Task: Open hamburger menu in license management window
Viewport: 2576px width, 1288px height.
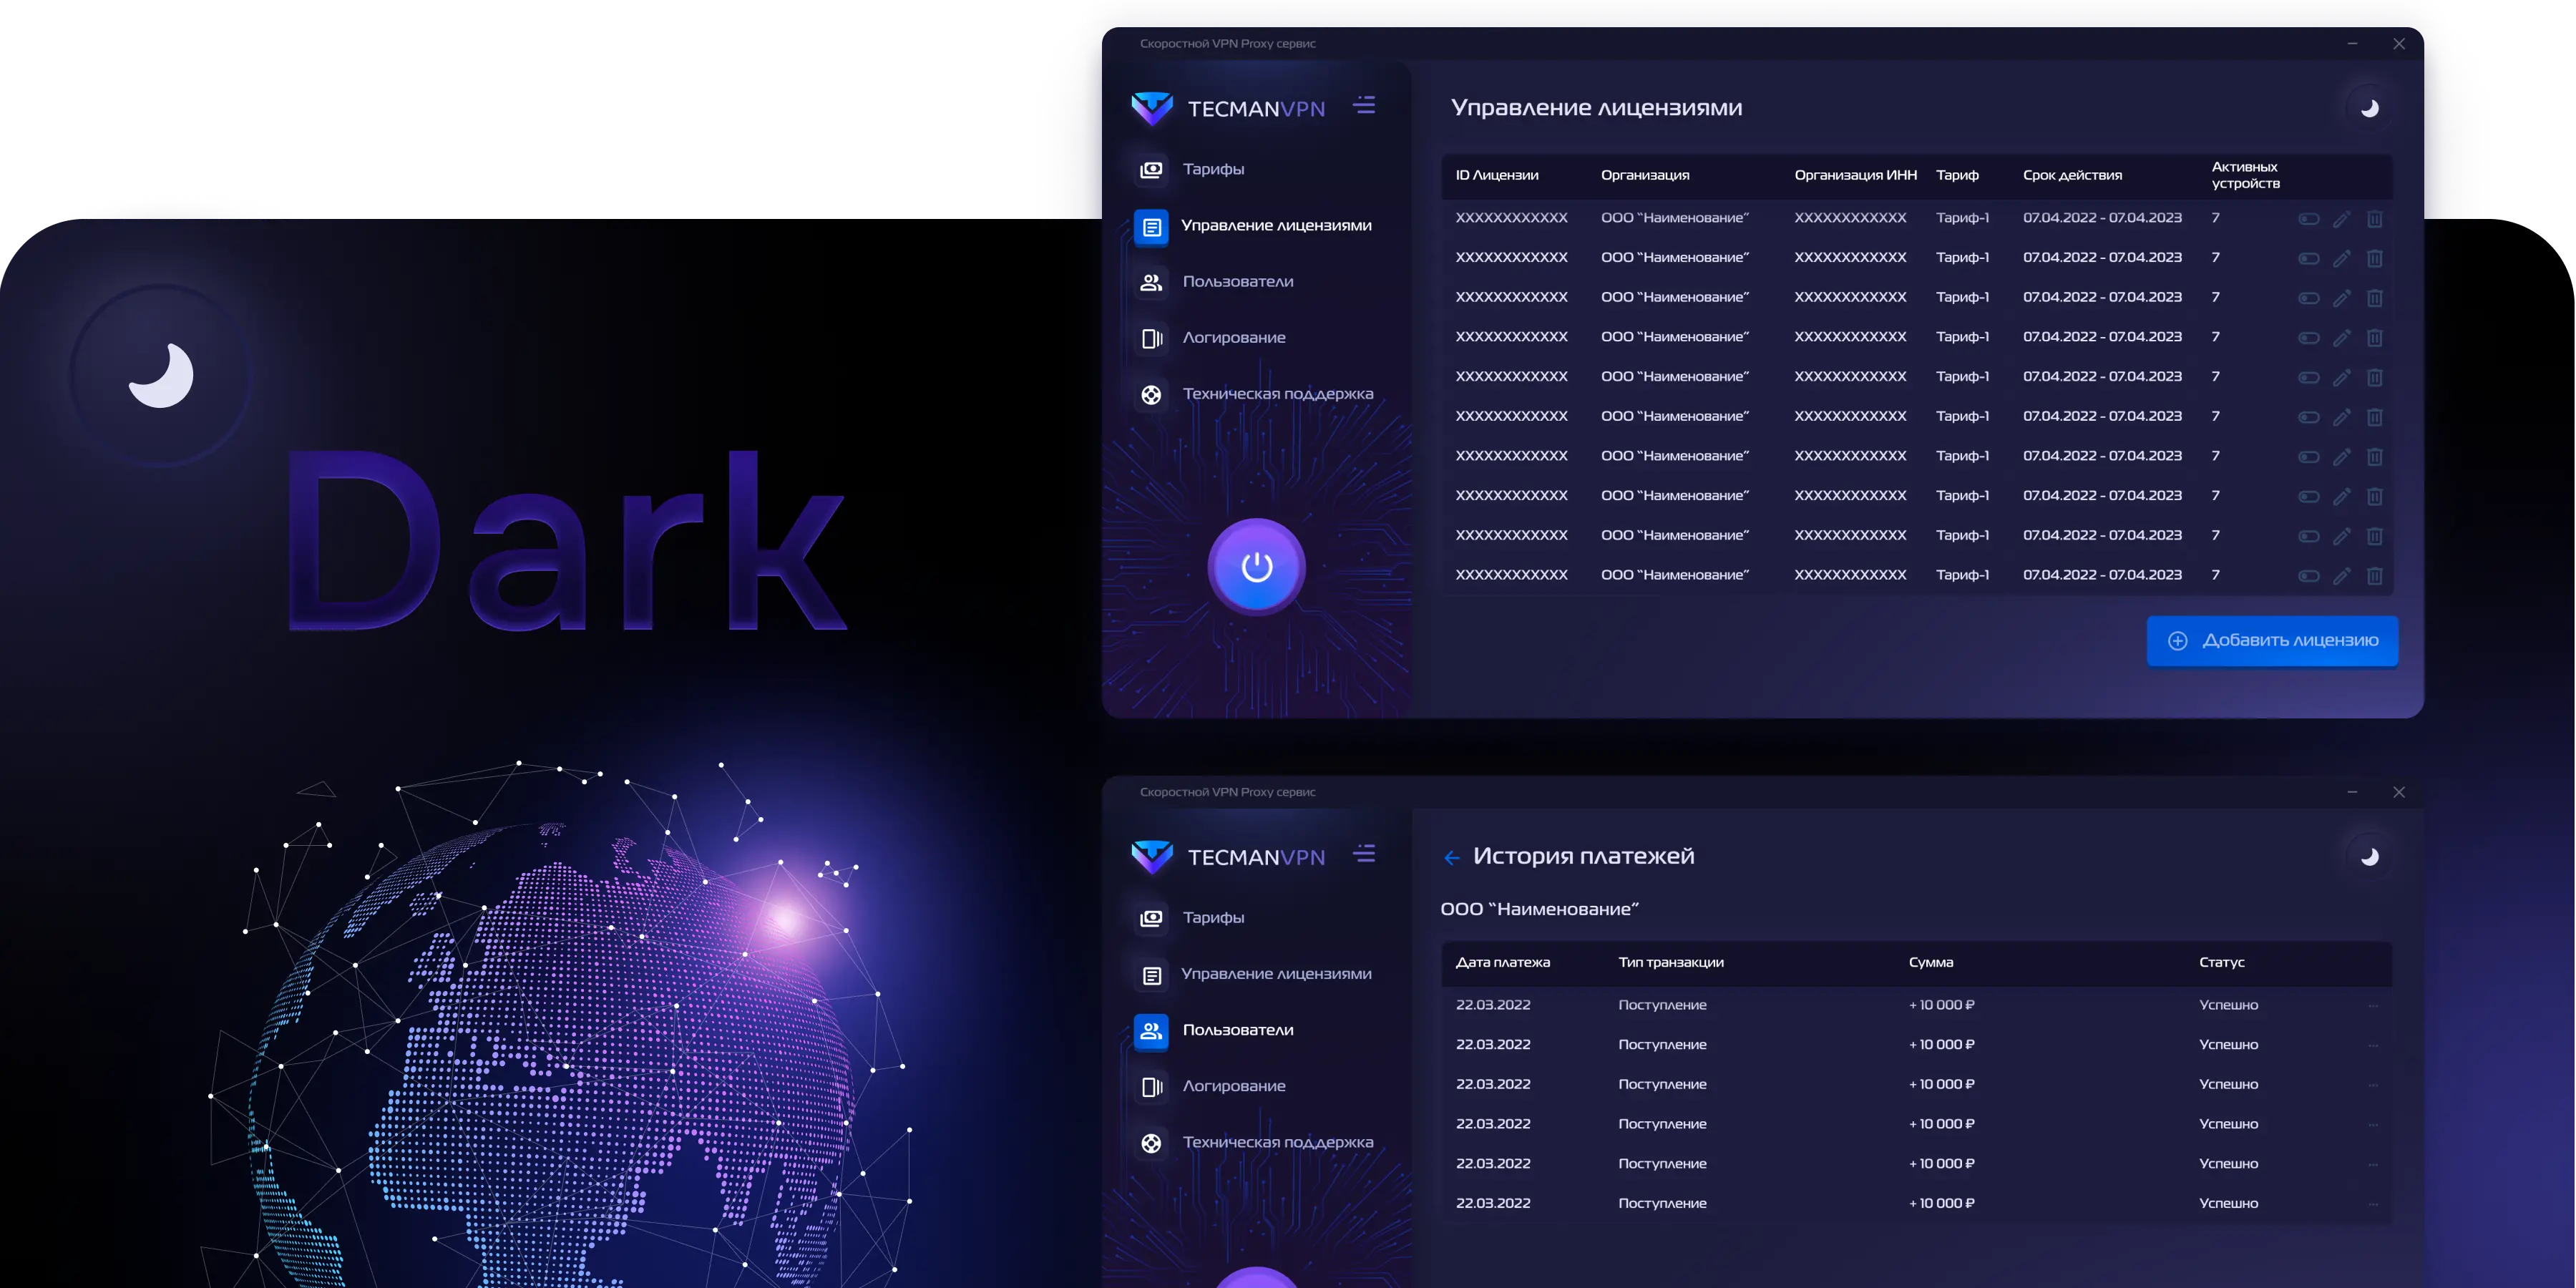Action: [1364, 105]
